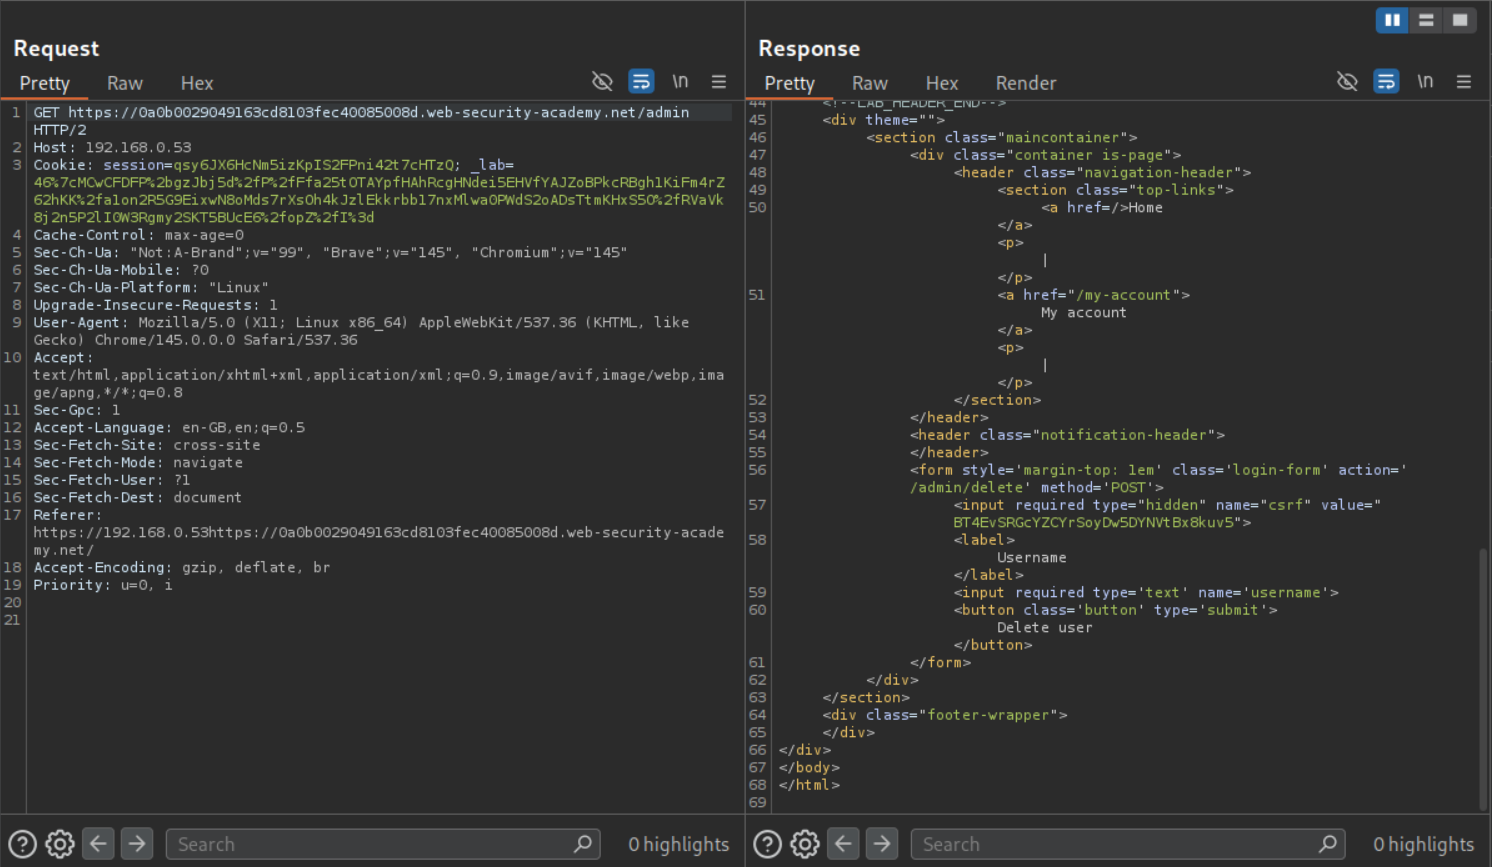The width and height of the screenshot is (1492, 867).
Task: Select Hex tab in Response panel
Action: (941, 83)
